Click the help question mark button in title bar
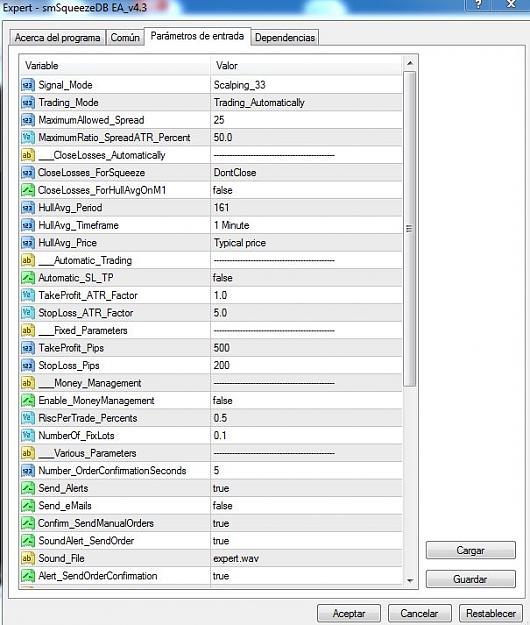The height and width of the screenshot is (625, 530). pyautogui.click(x=478, y=5)
